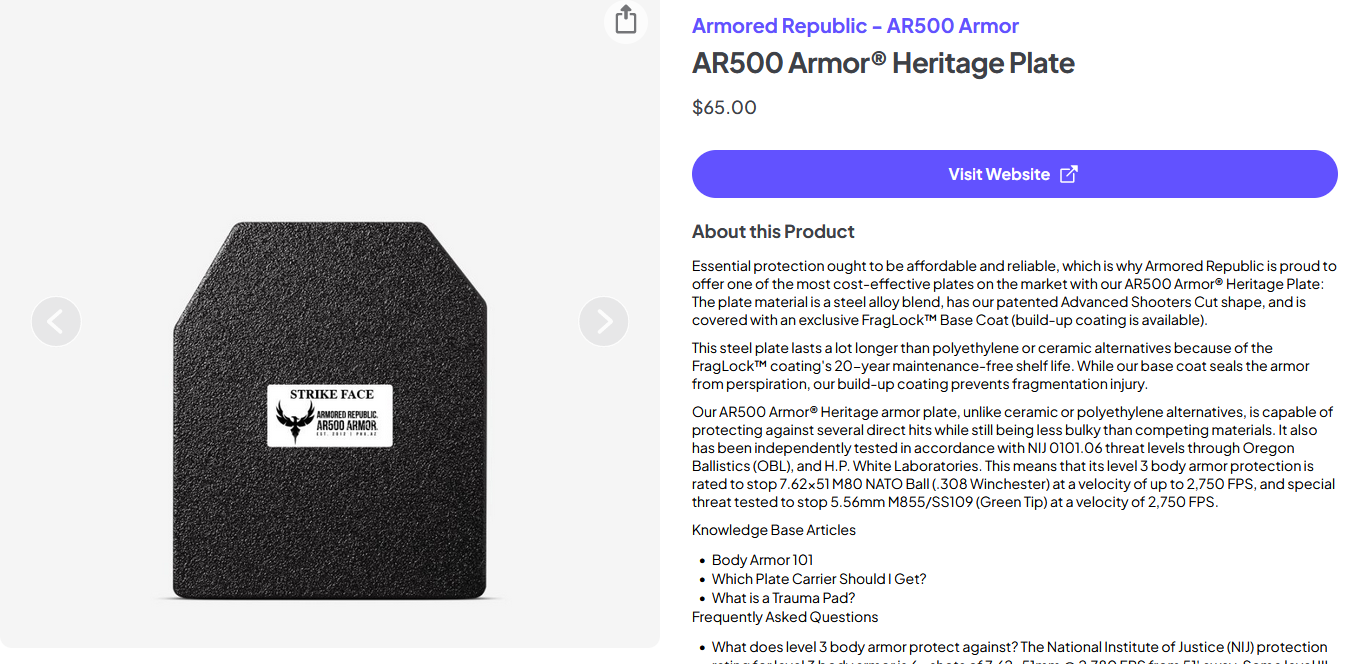Image resolution: width=1362 pixels, height=664 pixels.
Task: Click the paragraph starting Essential protection ought
Action: 1014,293
